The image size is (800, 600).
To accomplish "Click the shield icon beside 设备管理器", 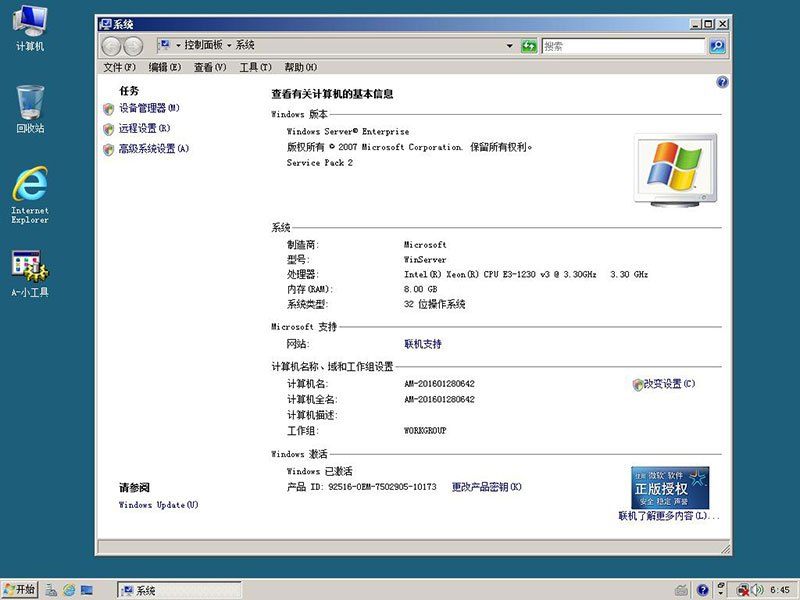I will pyautogui.click(x=108, y=109).
